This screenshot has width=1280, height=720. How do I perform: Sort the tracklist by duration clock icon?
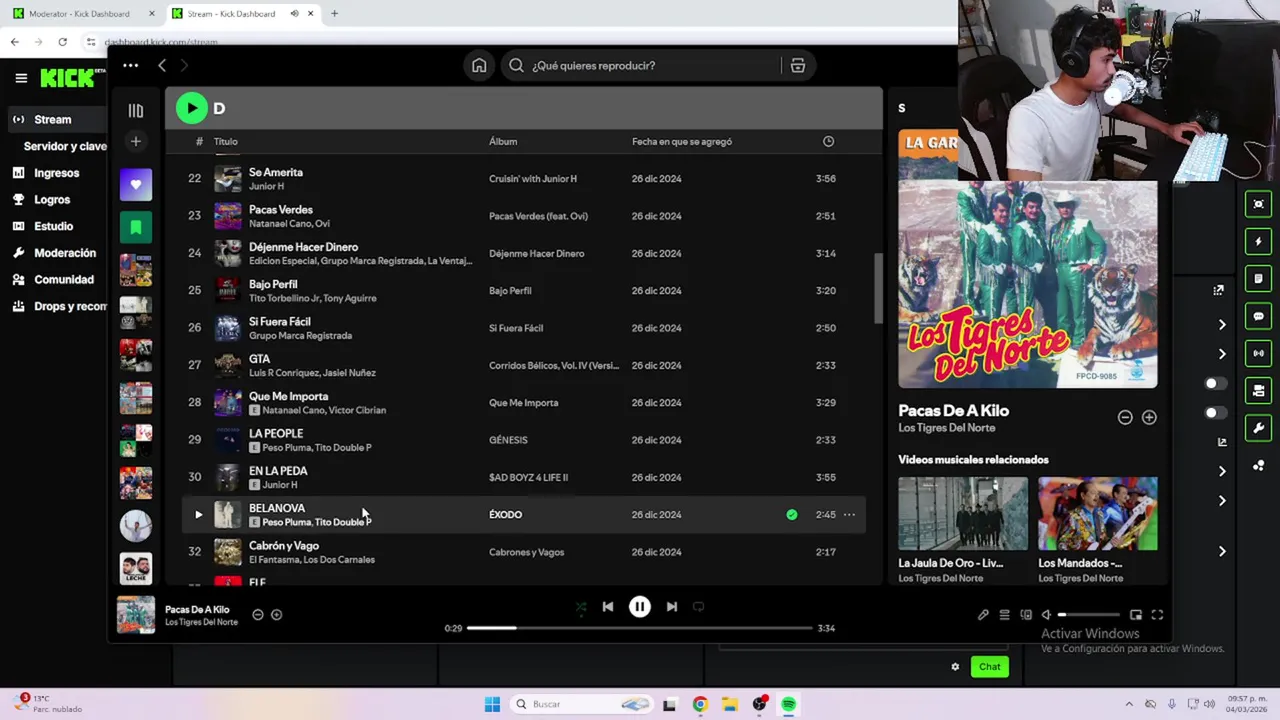pos(828,141)
